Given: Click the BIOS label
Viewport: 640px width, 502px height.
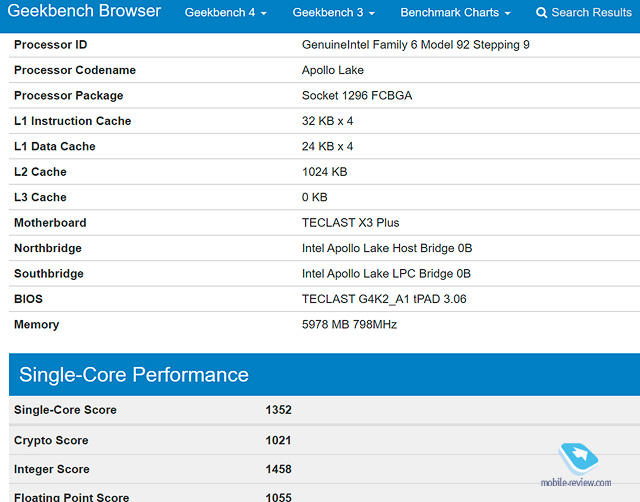Looking at the screenshot, I should click(28, 299).
